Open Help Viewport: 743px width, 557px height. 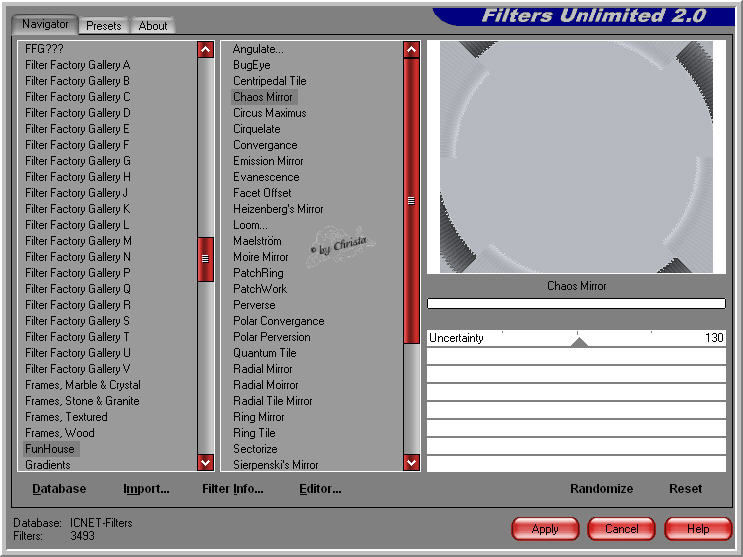[698, 529]
